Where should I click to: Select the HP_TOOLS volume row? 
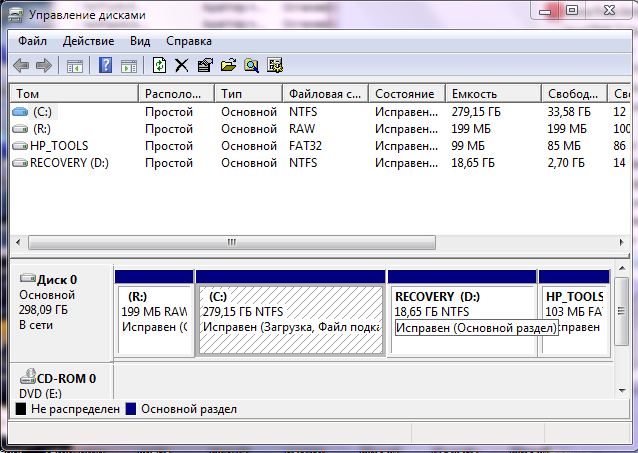click(320, 146)
